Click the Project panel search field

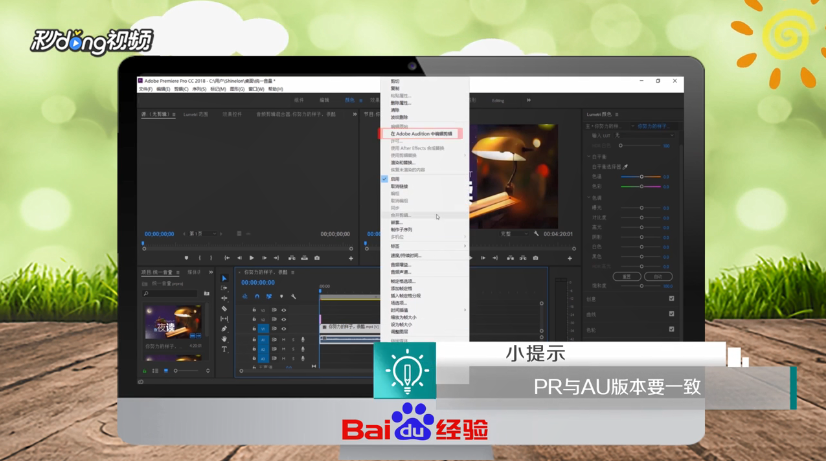point(170,293)
